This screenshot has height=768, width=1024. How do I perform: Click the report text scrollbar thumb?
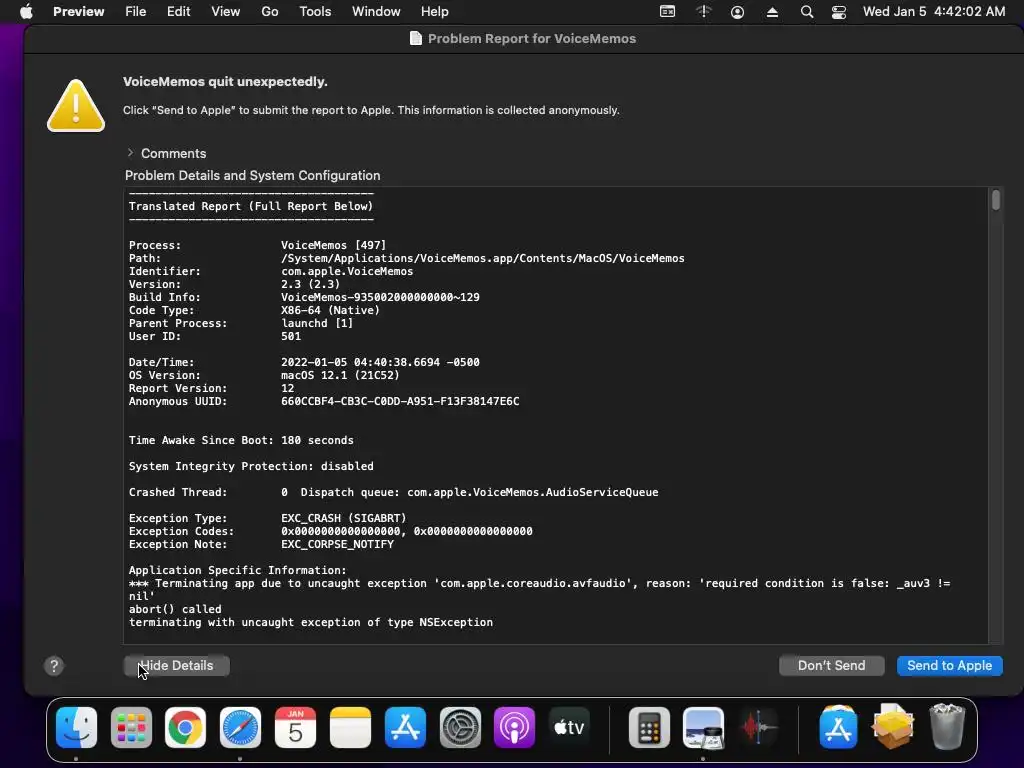(995, 200)
